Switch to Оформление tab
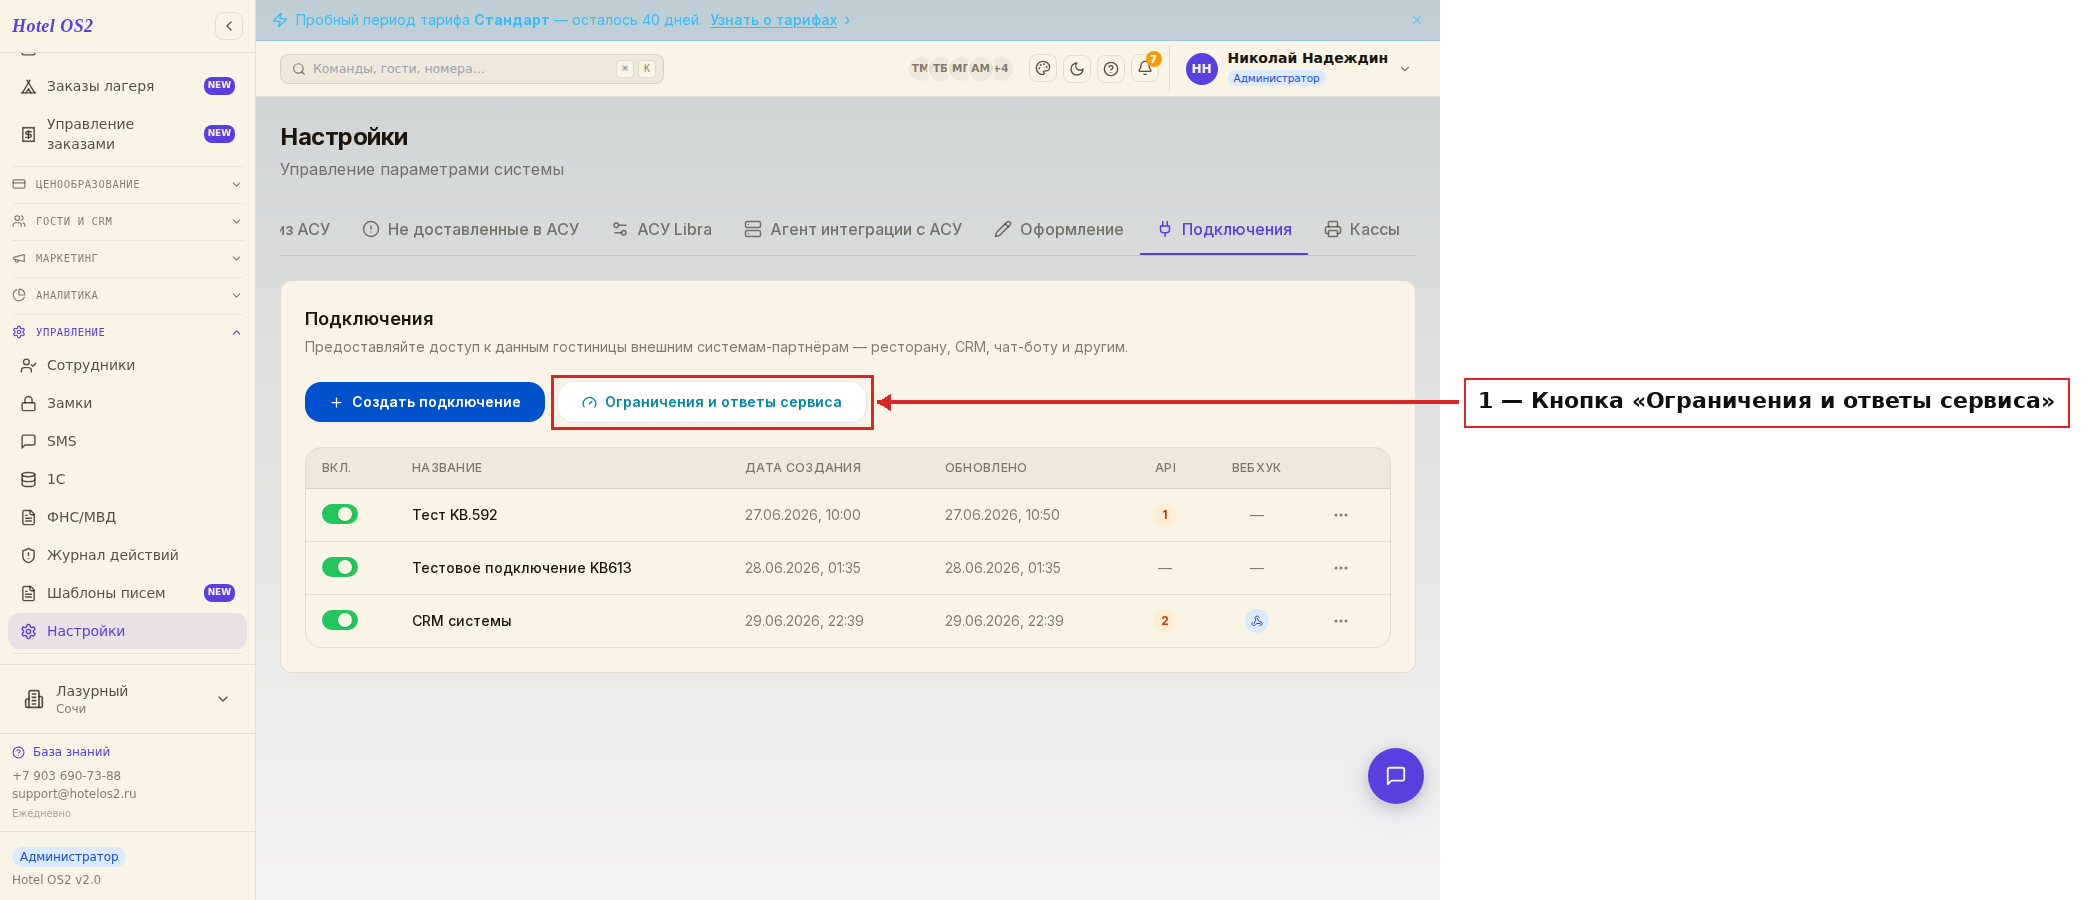Image resolution: width=2093 pixels, height=900 pixels. click(x=1059, y=229)
